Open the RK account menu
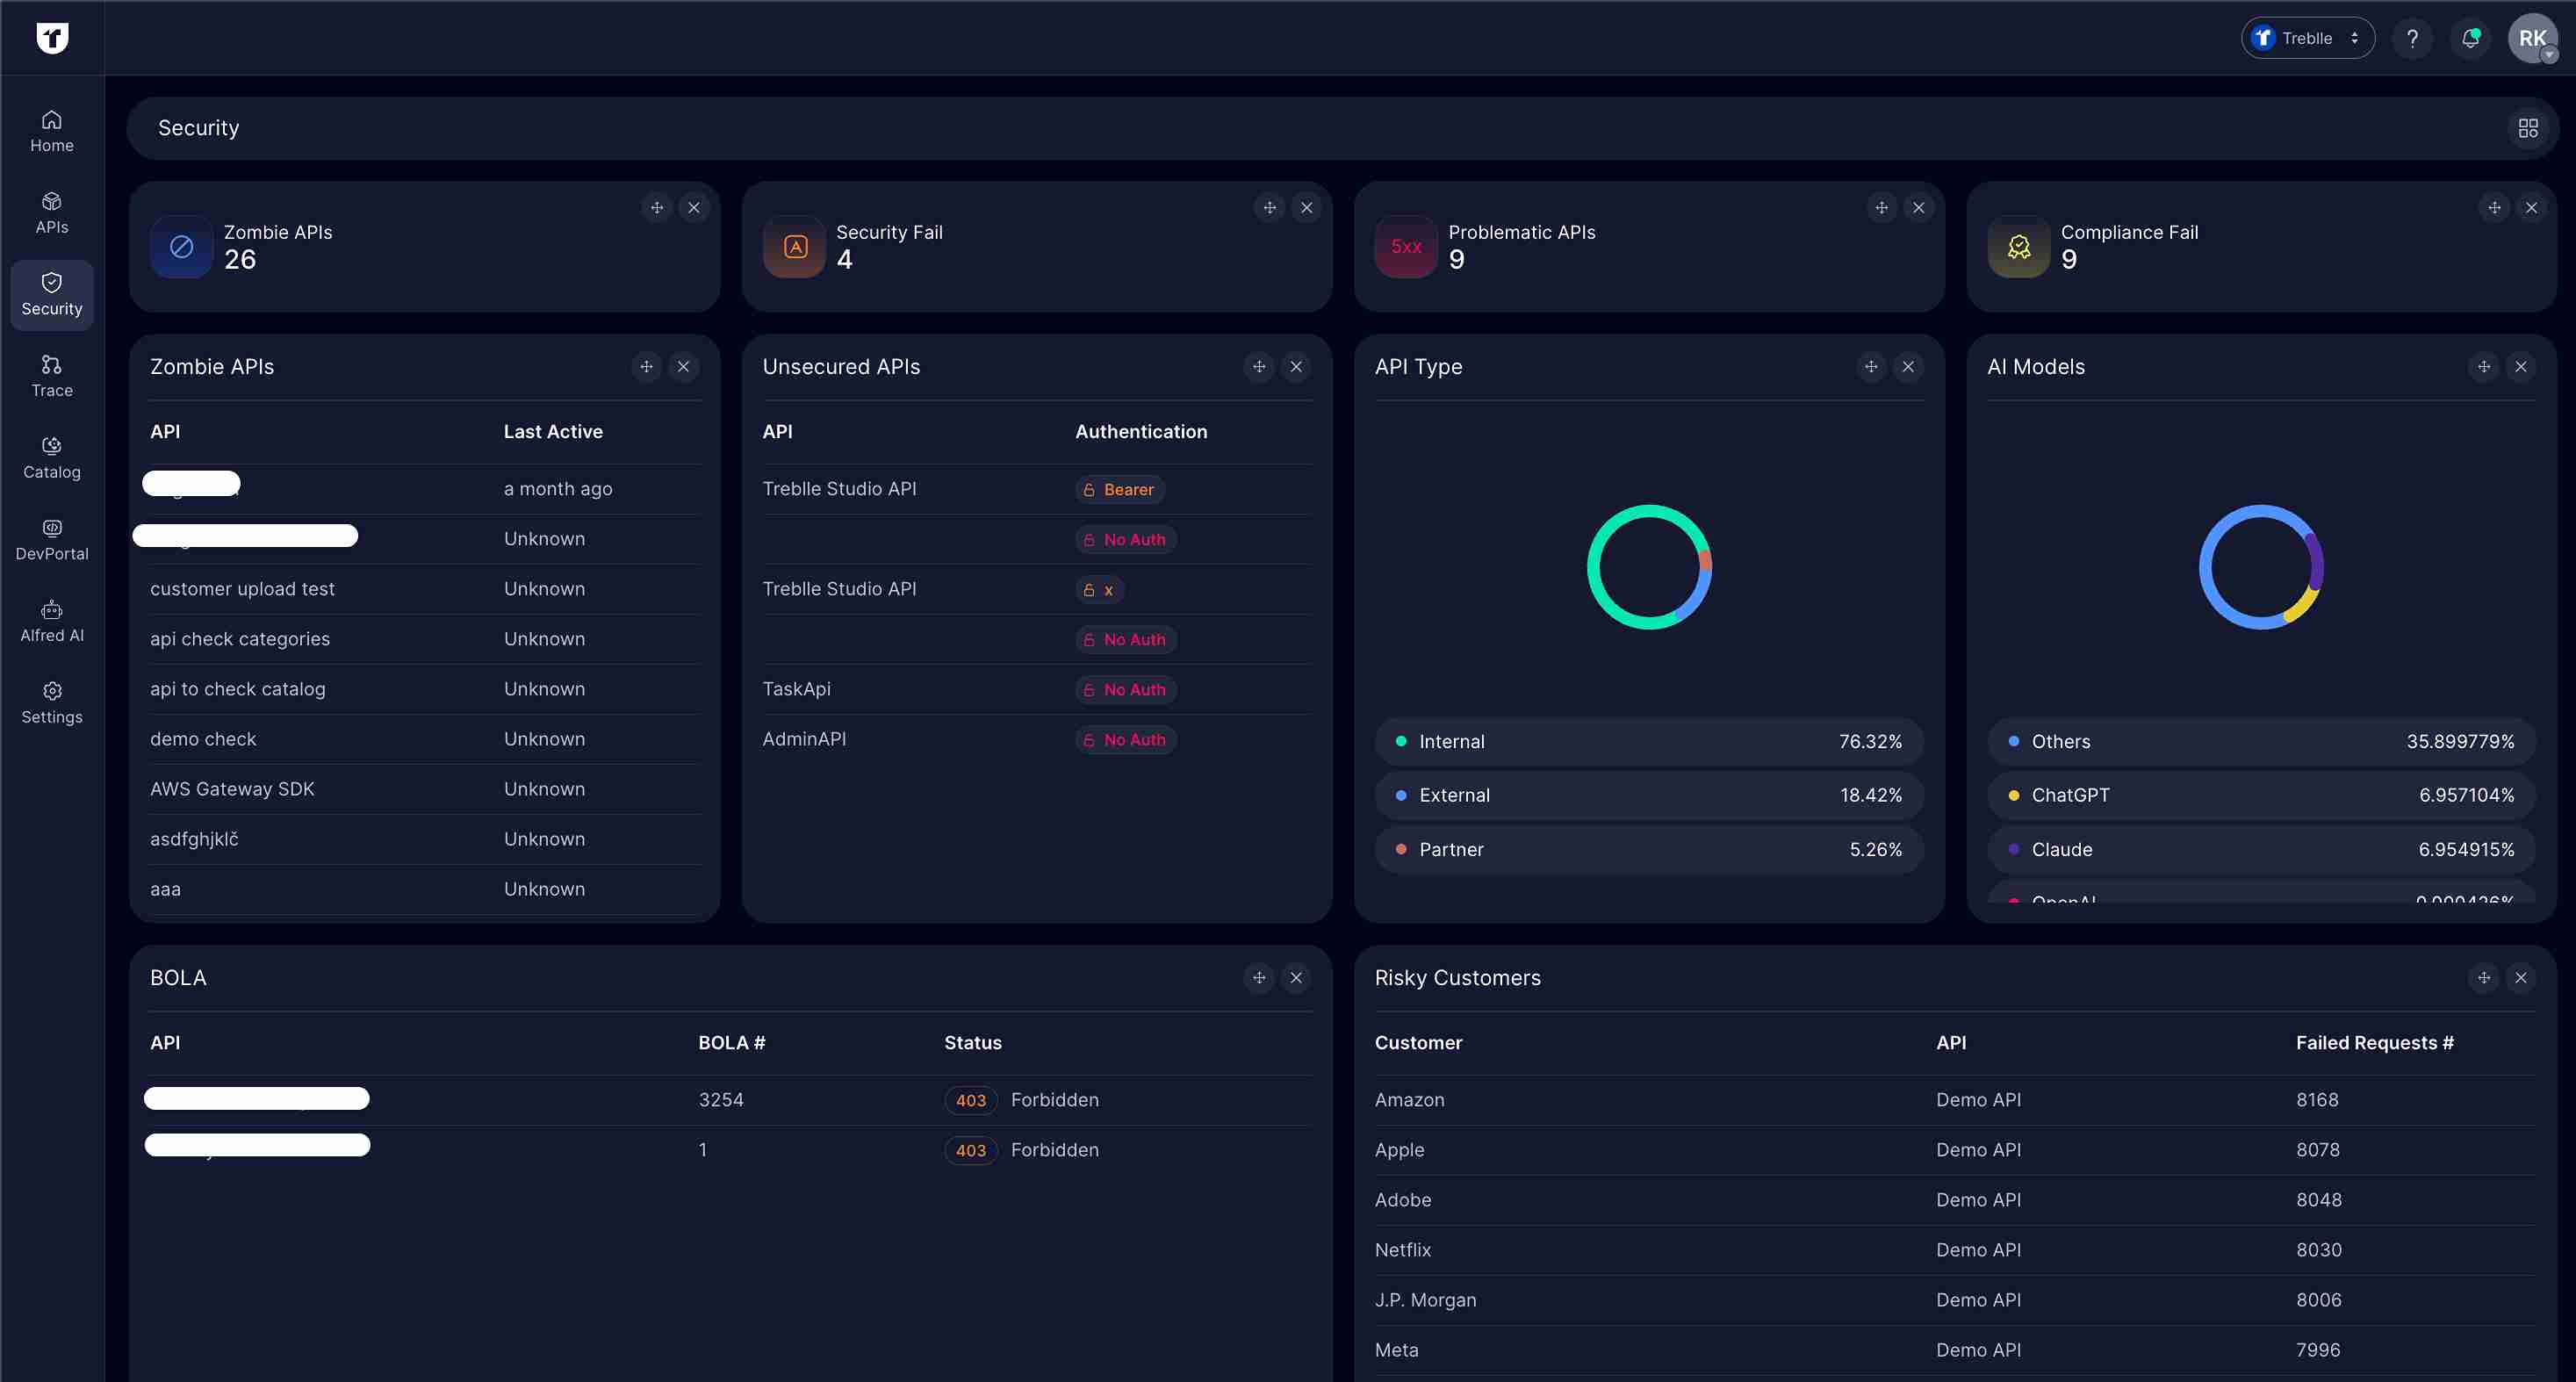This screenshot has width=2576, height=1382. [x=2533, y=38]
